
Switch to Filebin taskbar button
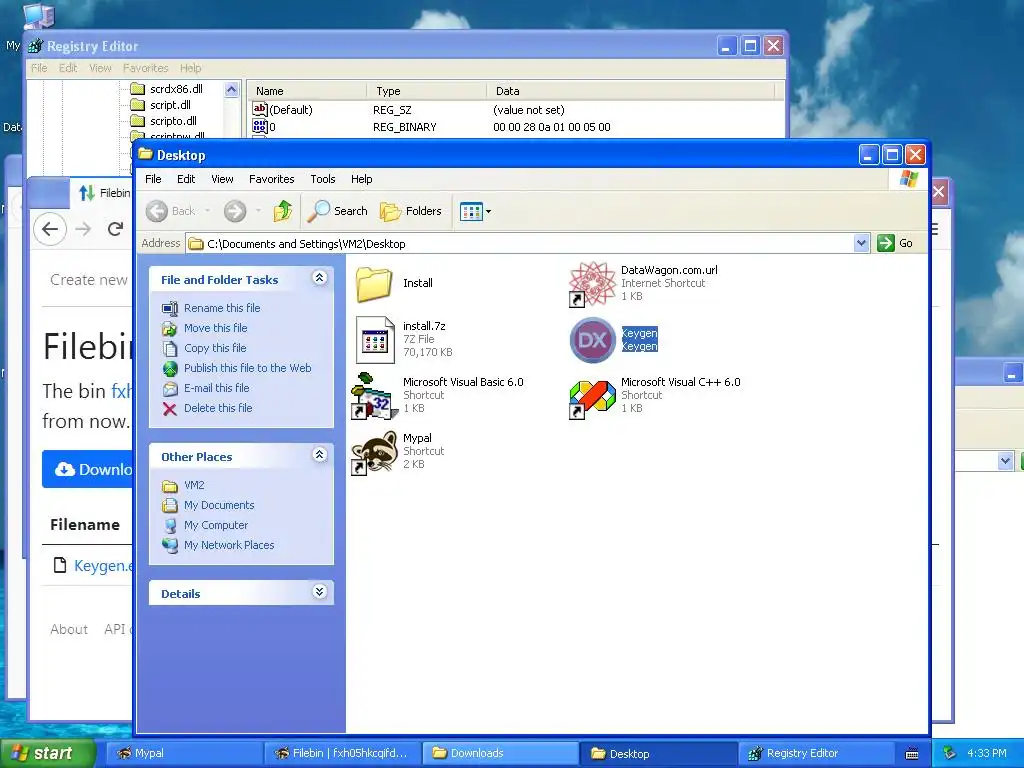(x=343, y=753)
